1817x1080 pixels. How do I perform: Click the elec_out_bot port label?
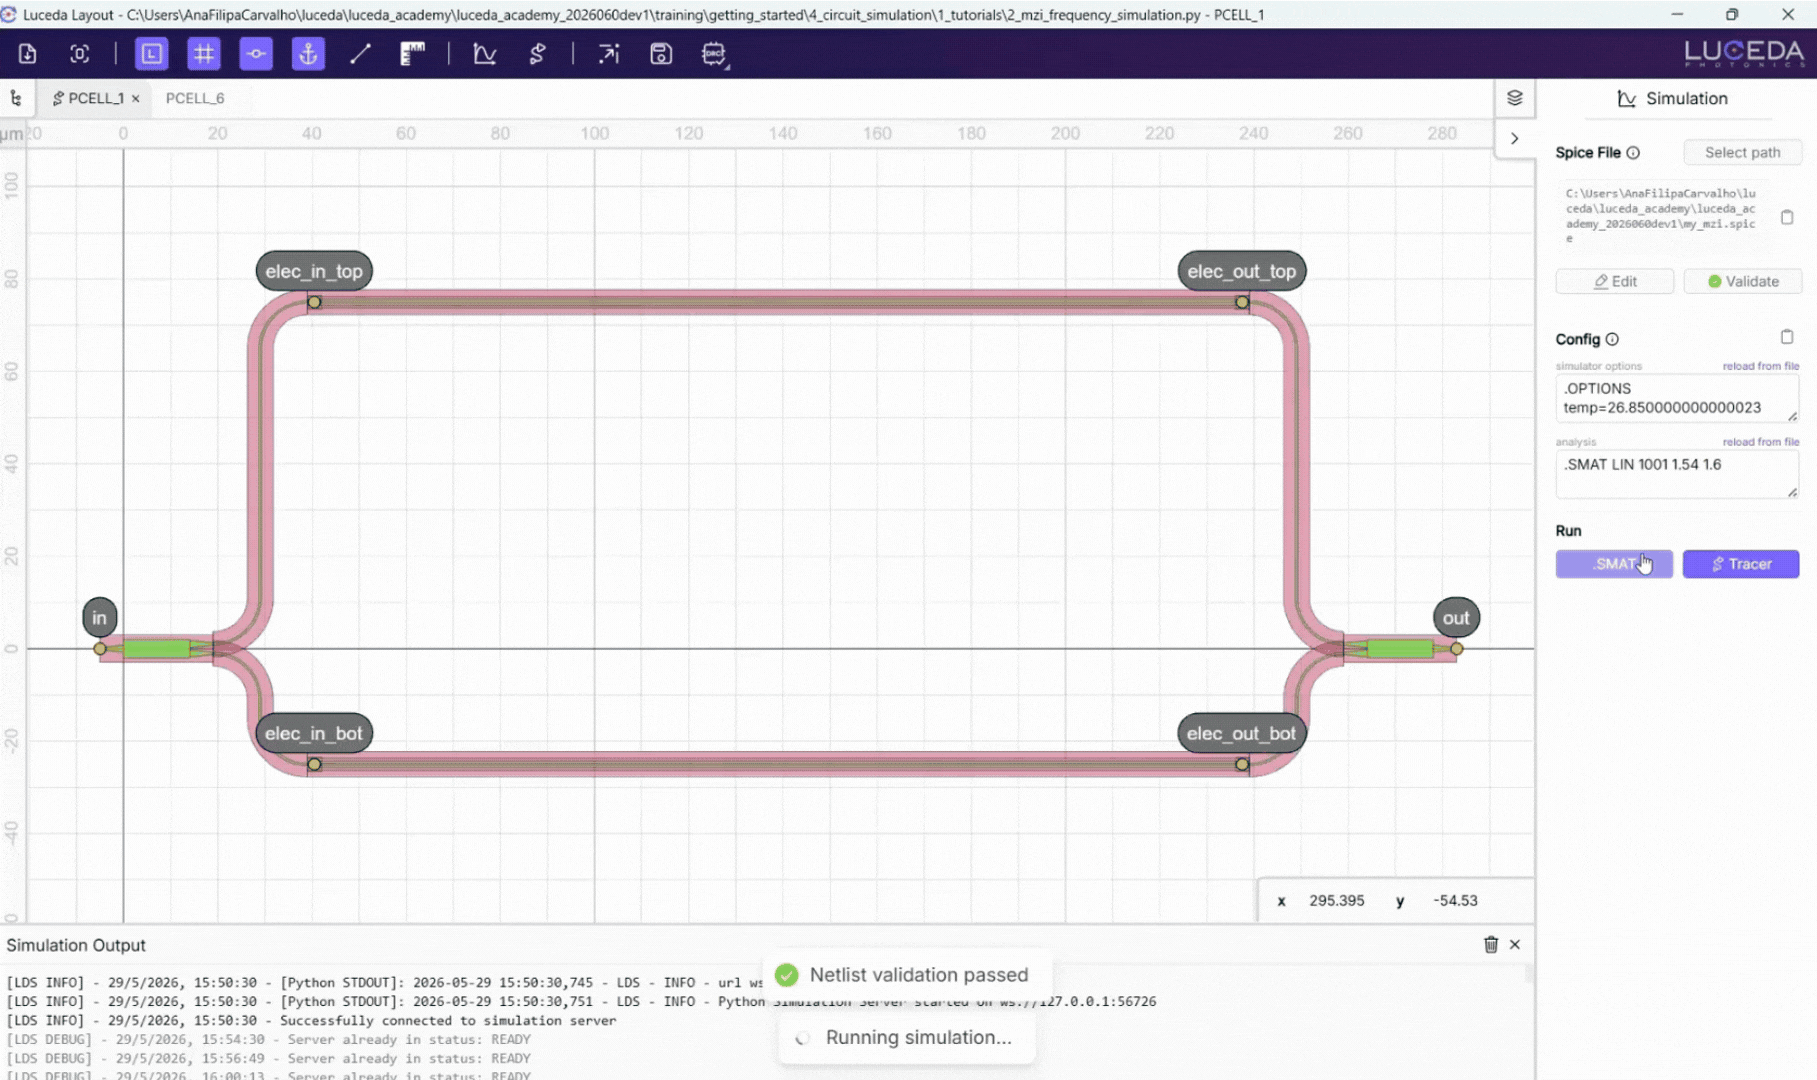tap(1241, 733)
